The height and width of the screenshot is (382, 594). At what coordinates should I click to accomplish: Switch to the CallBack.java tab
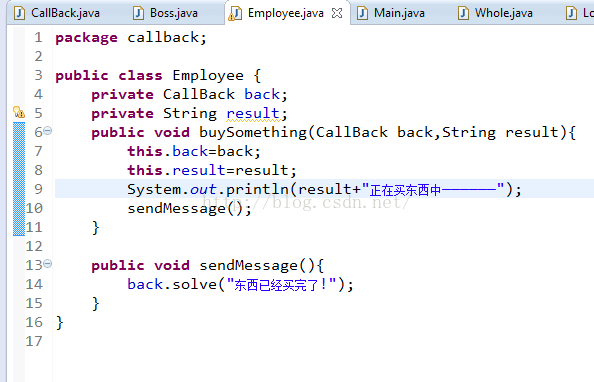pyautogui.click(x=57, y=13)
